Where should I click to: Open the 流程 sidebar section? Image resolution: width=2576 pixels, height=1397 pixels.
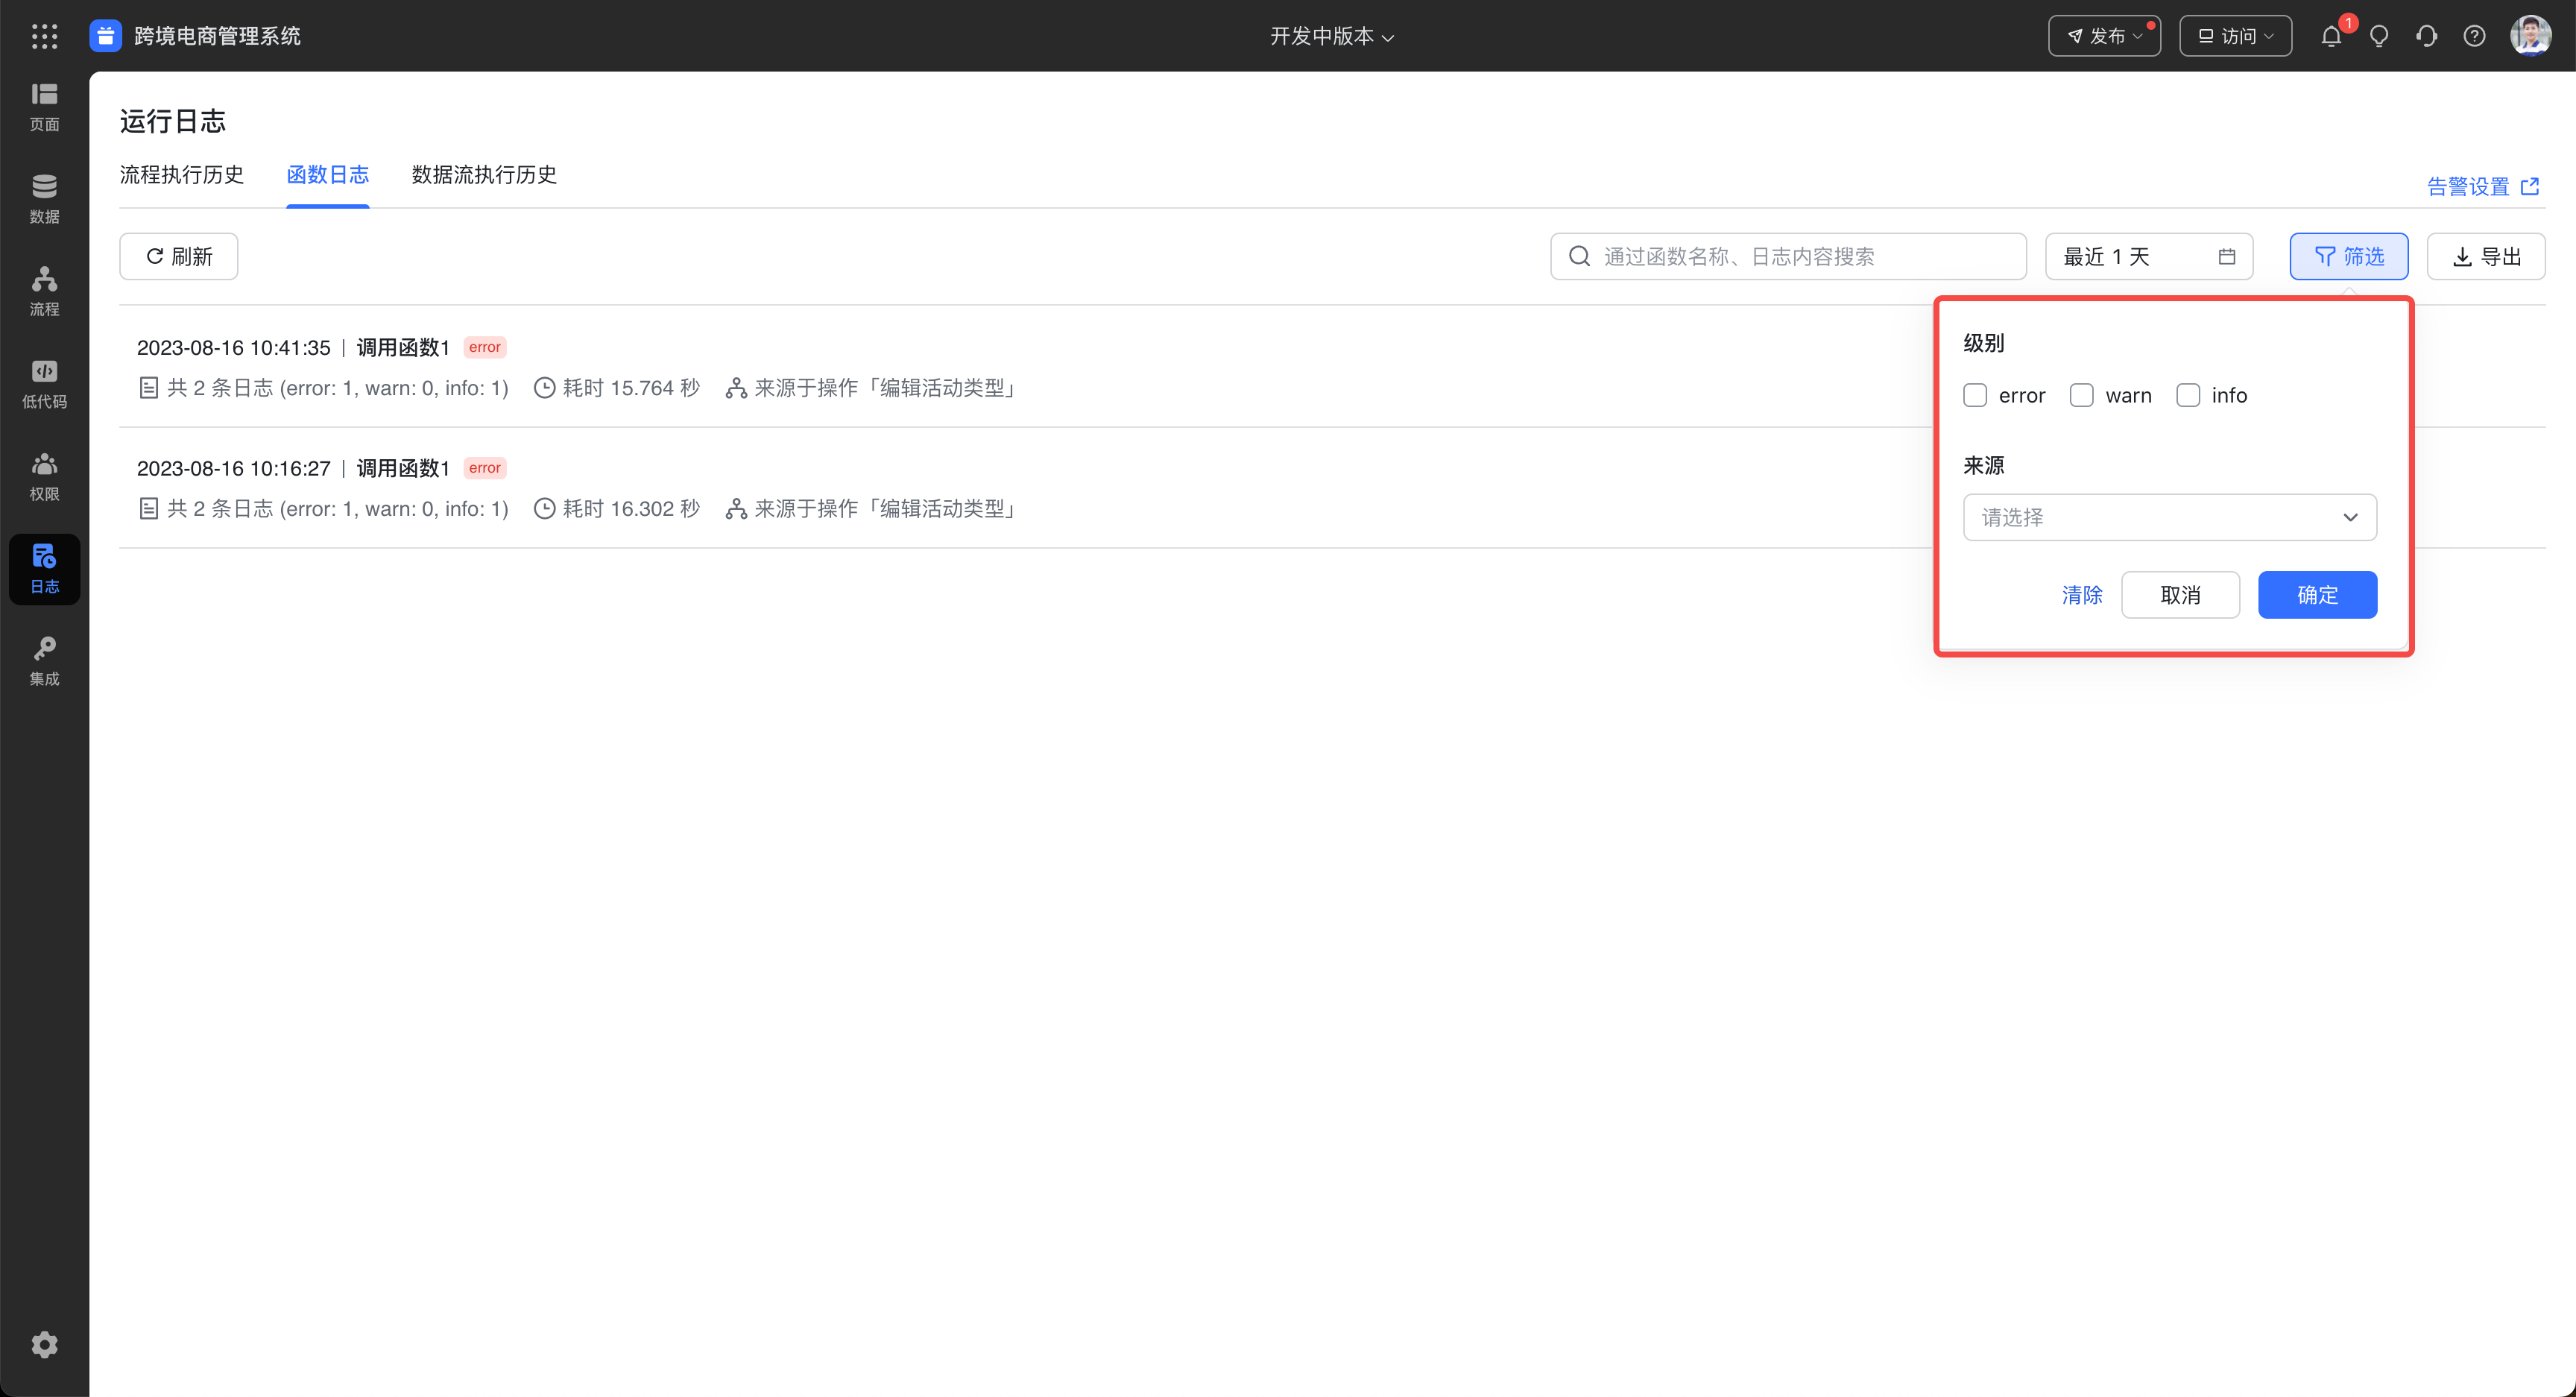click(44, 291)
